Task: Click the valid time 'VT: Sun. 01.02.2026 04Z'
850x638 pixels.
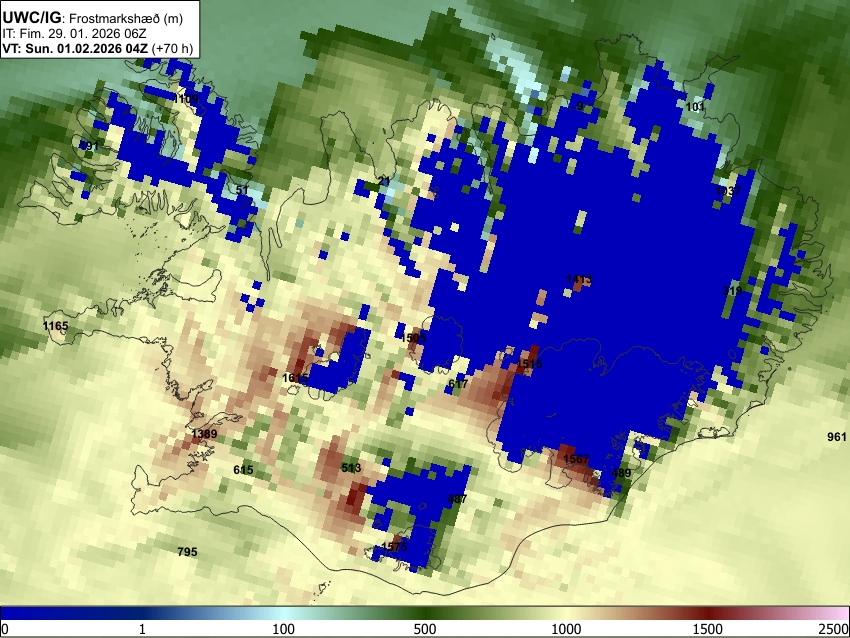Action: click(75, 48)
